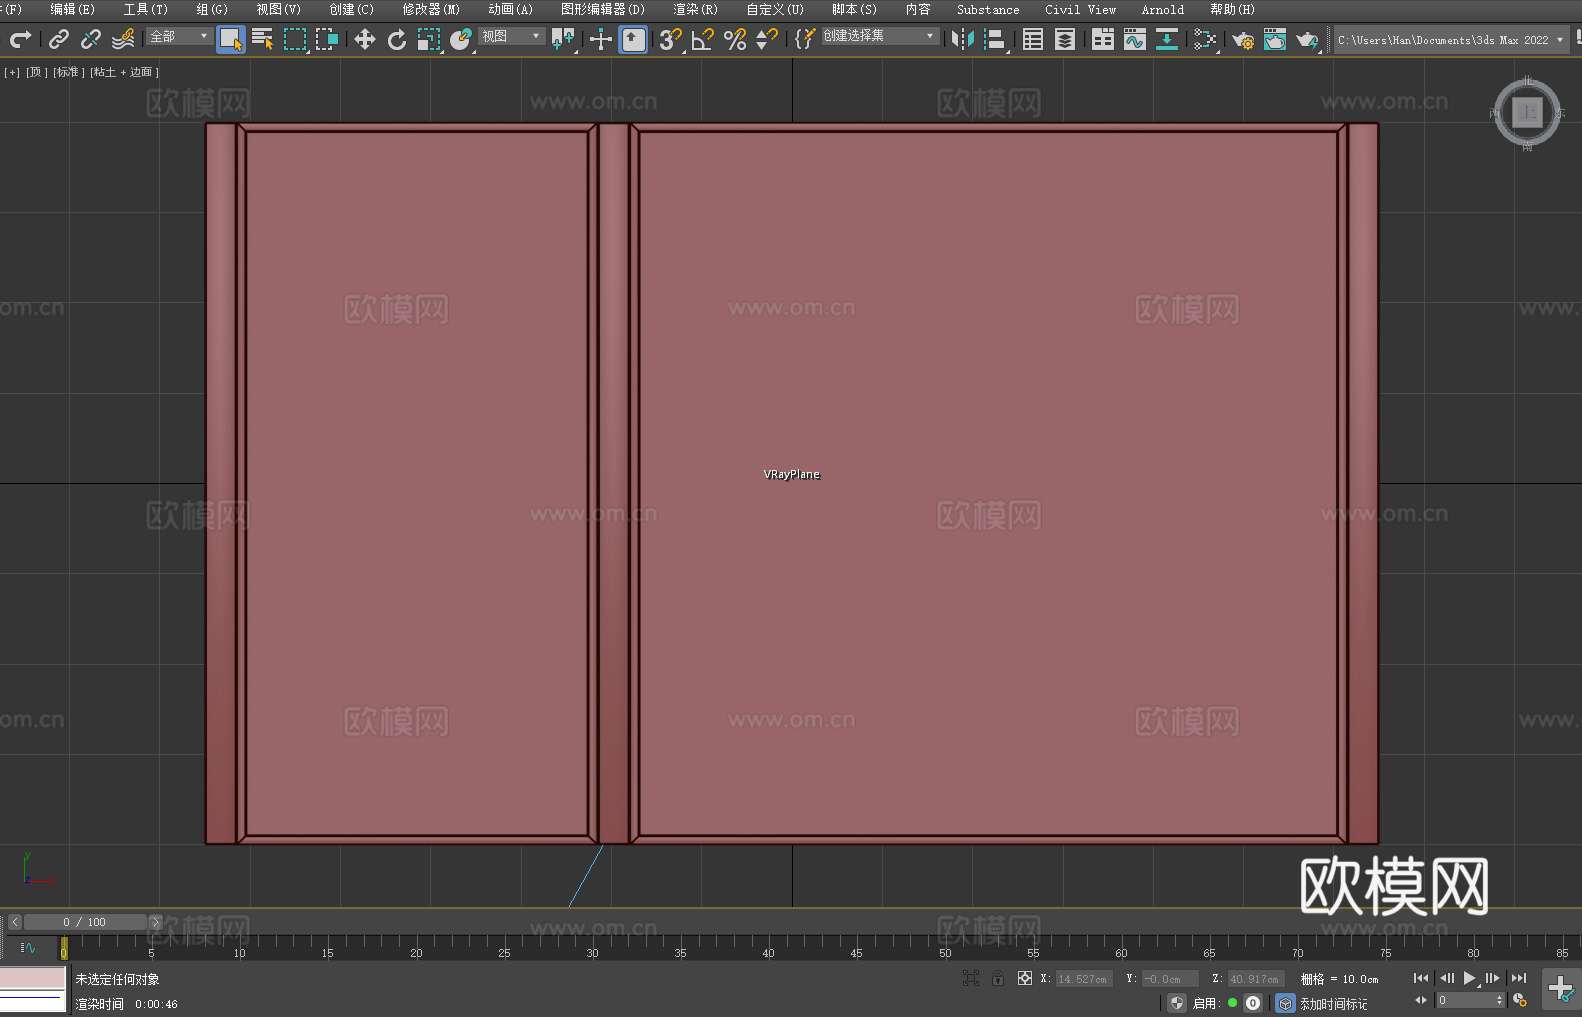Toggle Absolute/Offset transform type-in mode
Viewport: 1582px width, 1017px height.
click(x=1025, y=978)
